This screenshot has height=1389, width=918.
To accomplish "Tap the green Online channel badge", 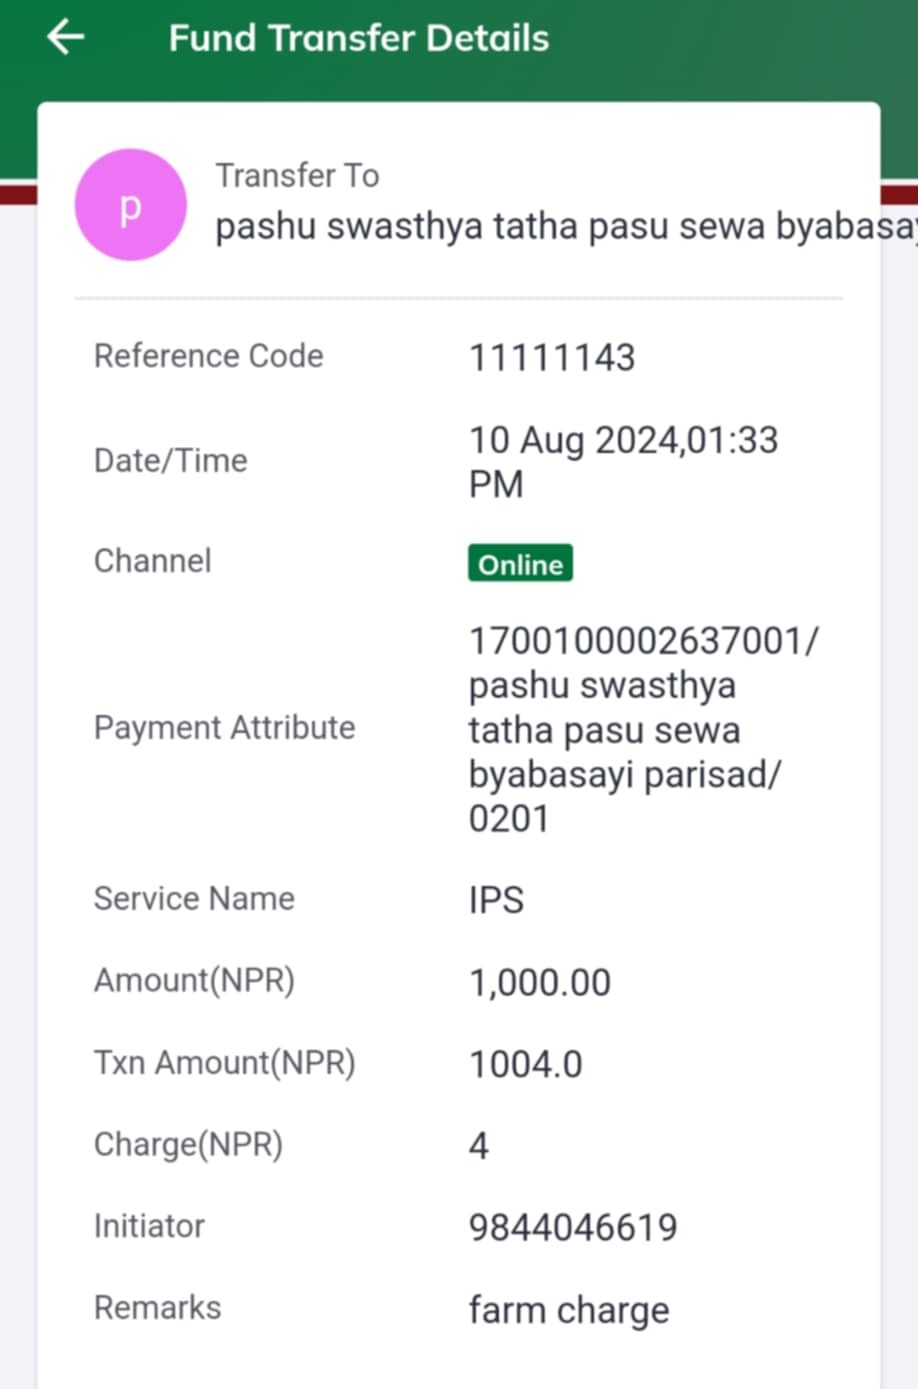I will tap(520, 563).
